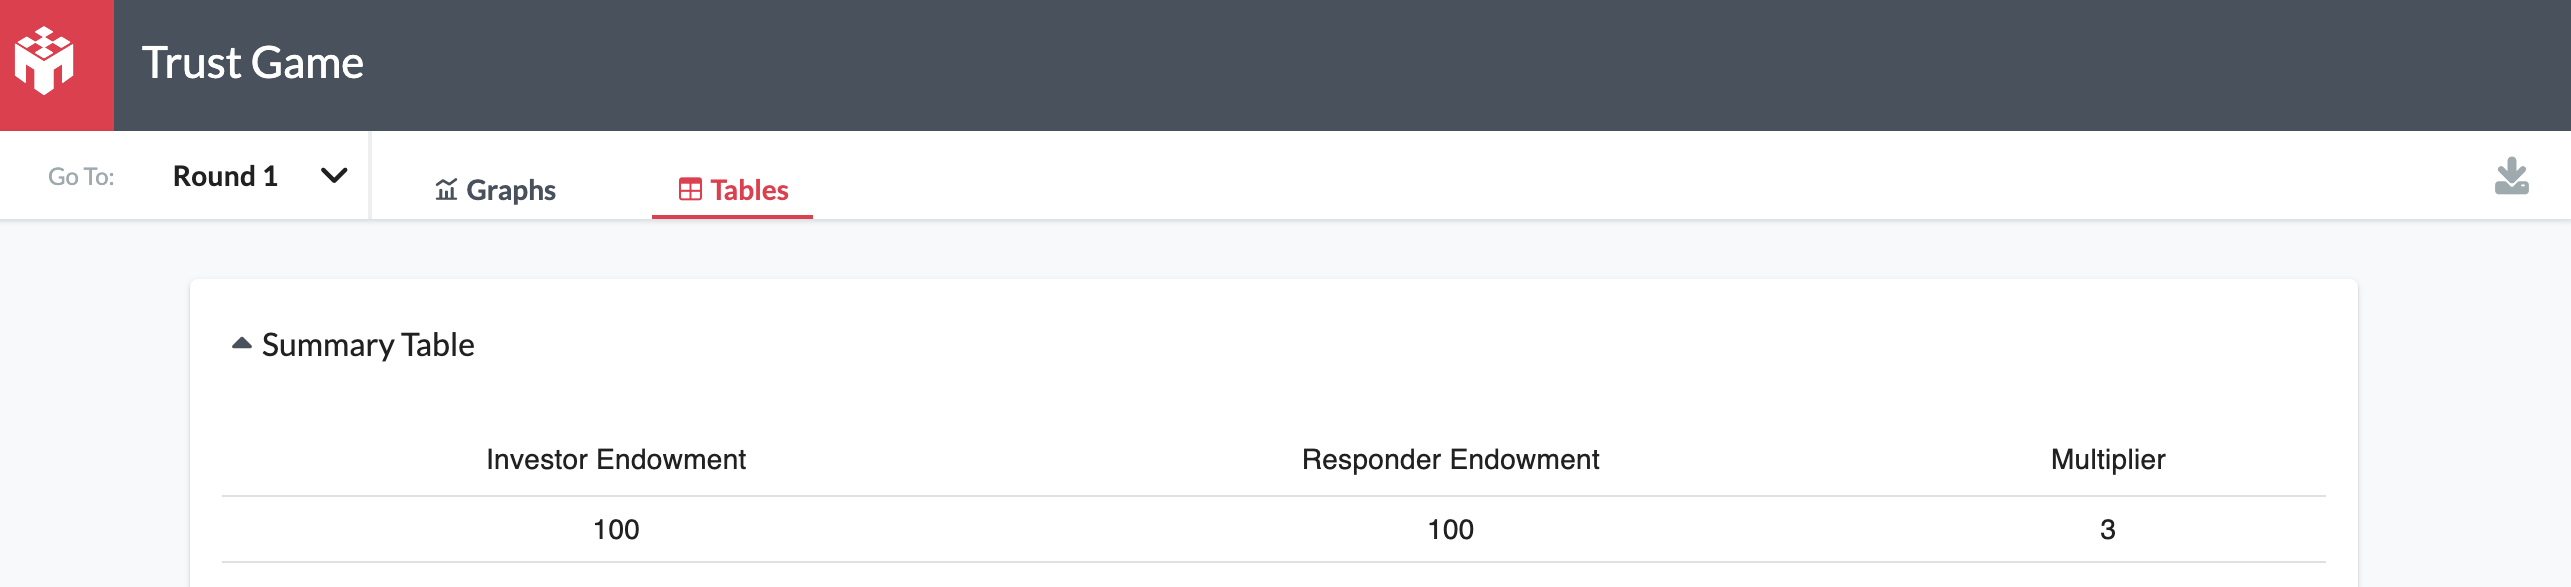
Task: Click the Trust Game title
Action: pyautogui.click(x=253, y=63)
